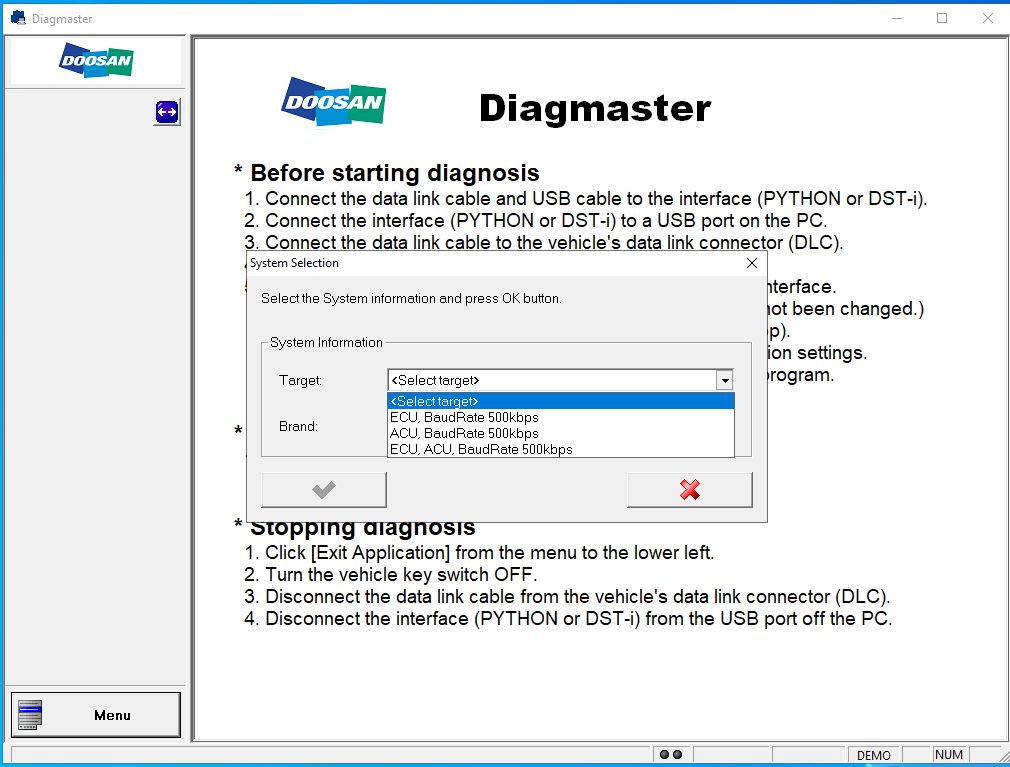Minimize the Diagmaster window
Image resolution: width=1010 pixels, height=767 pixels.
[x=897, y=18]
